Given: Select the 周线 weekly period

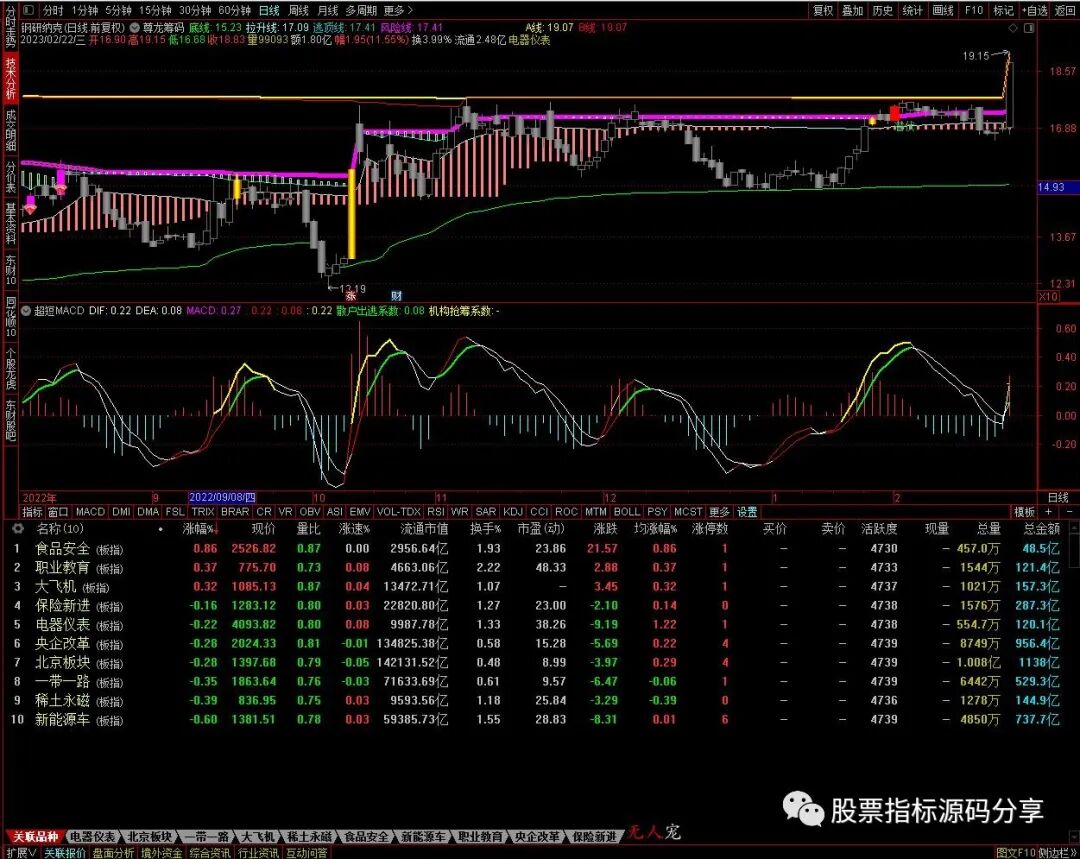Looking at the screenshot, I should (x=298, y=10).
